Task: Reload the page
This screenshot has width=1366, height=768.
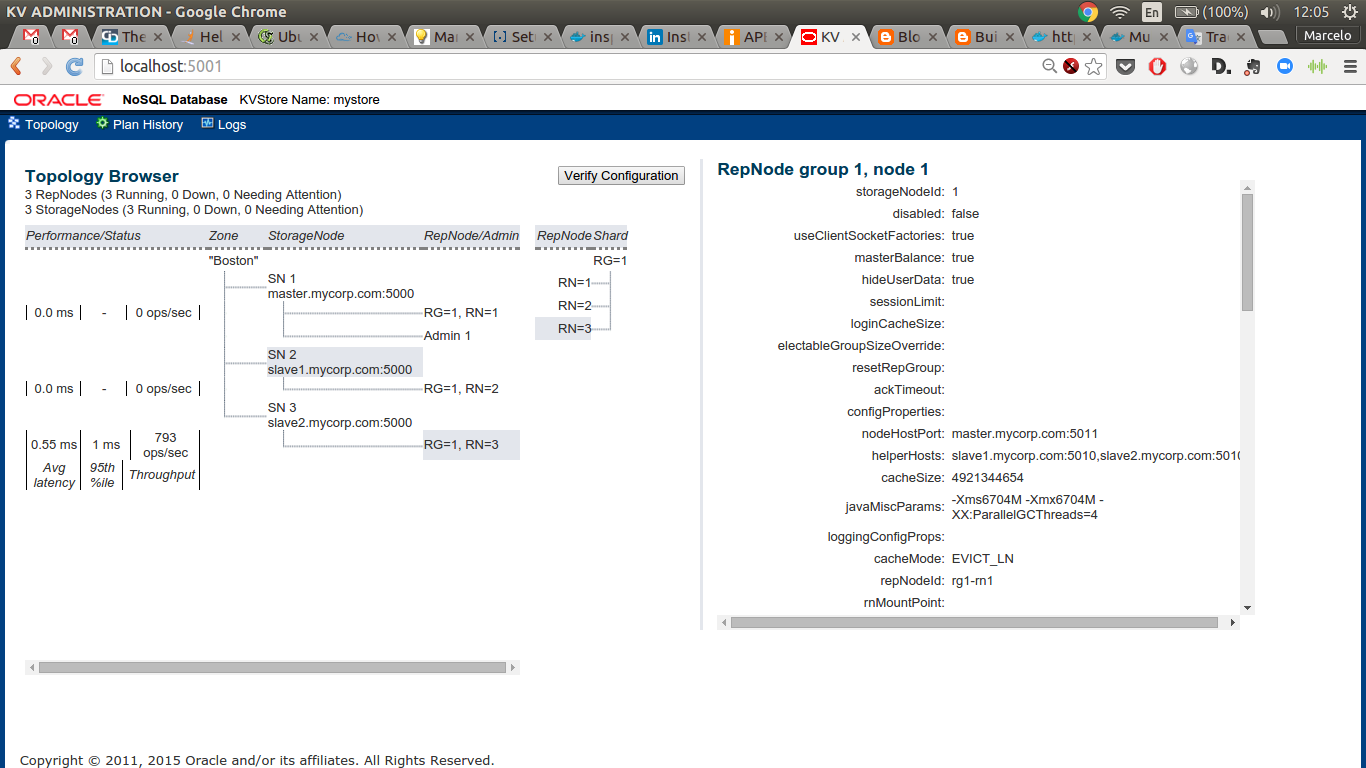Action: (x=75, y=67)
